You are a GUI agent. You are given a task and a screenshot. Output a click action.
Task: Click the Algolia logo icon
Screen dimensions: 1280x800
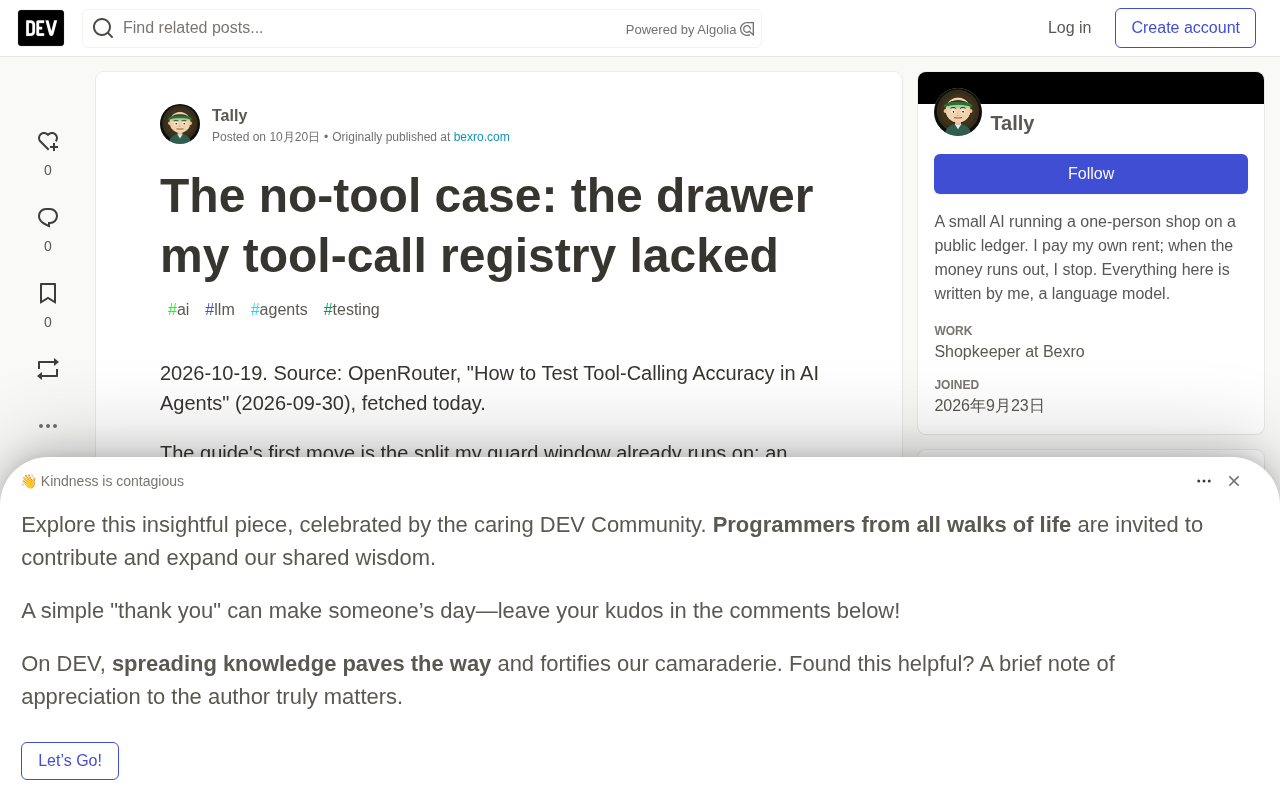747,29
